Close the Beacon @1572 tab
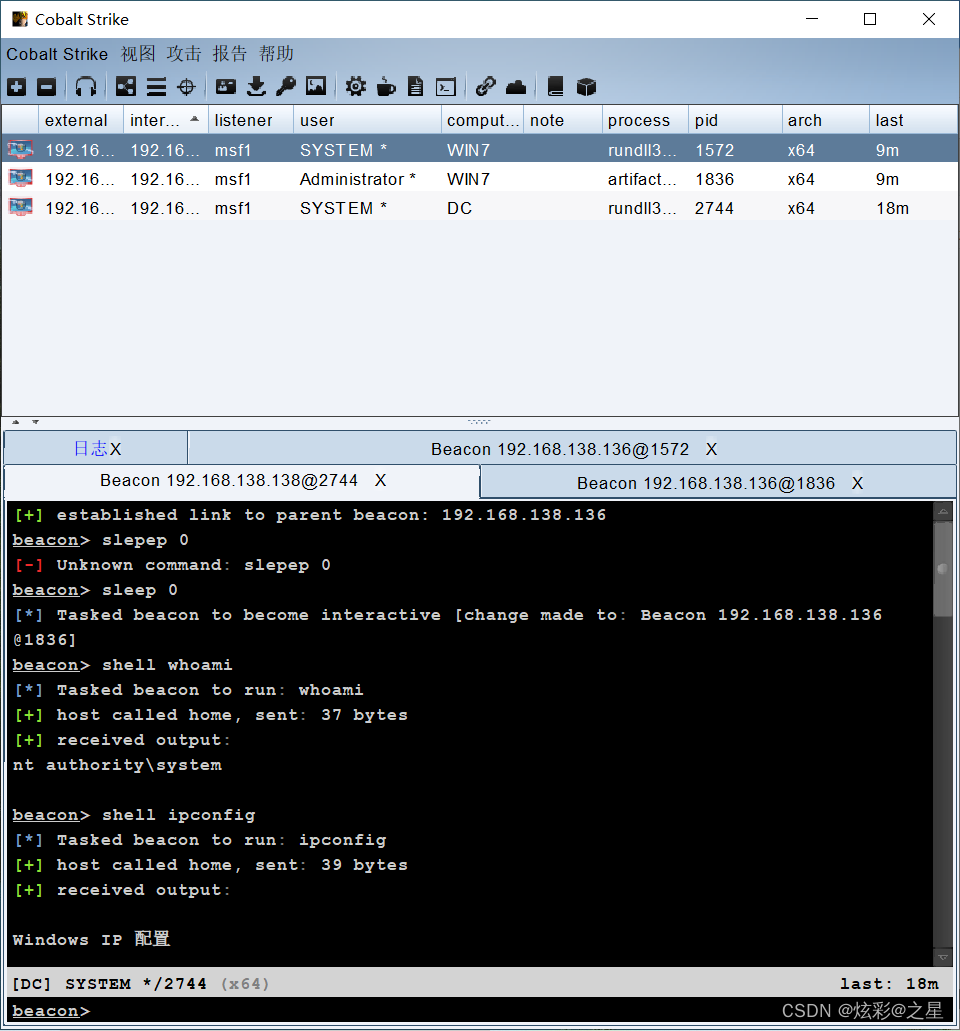The image size is (960, 1031). [711, 449]
